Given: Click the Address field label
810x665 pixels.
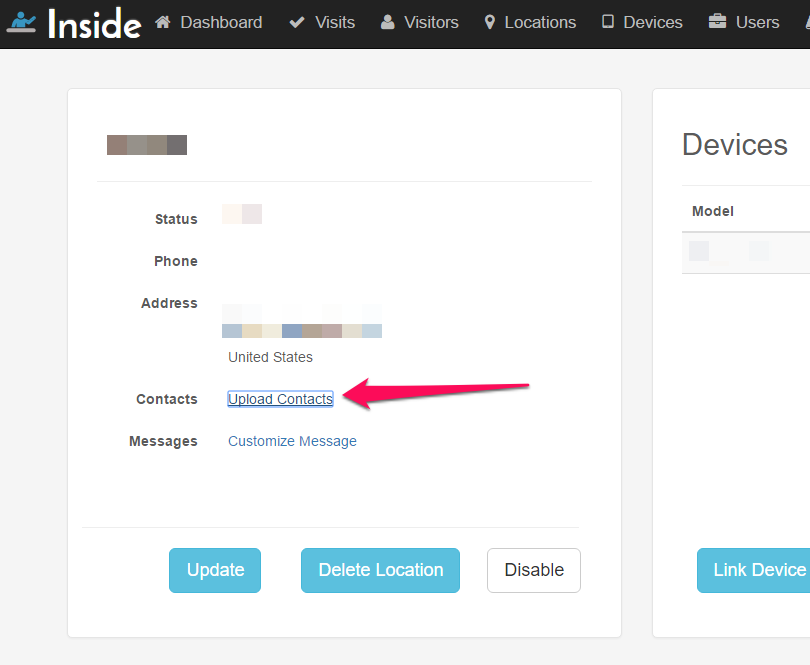Looking at the screenshot, I should (169, 303).
